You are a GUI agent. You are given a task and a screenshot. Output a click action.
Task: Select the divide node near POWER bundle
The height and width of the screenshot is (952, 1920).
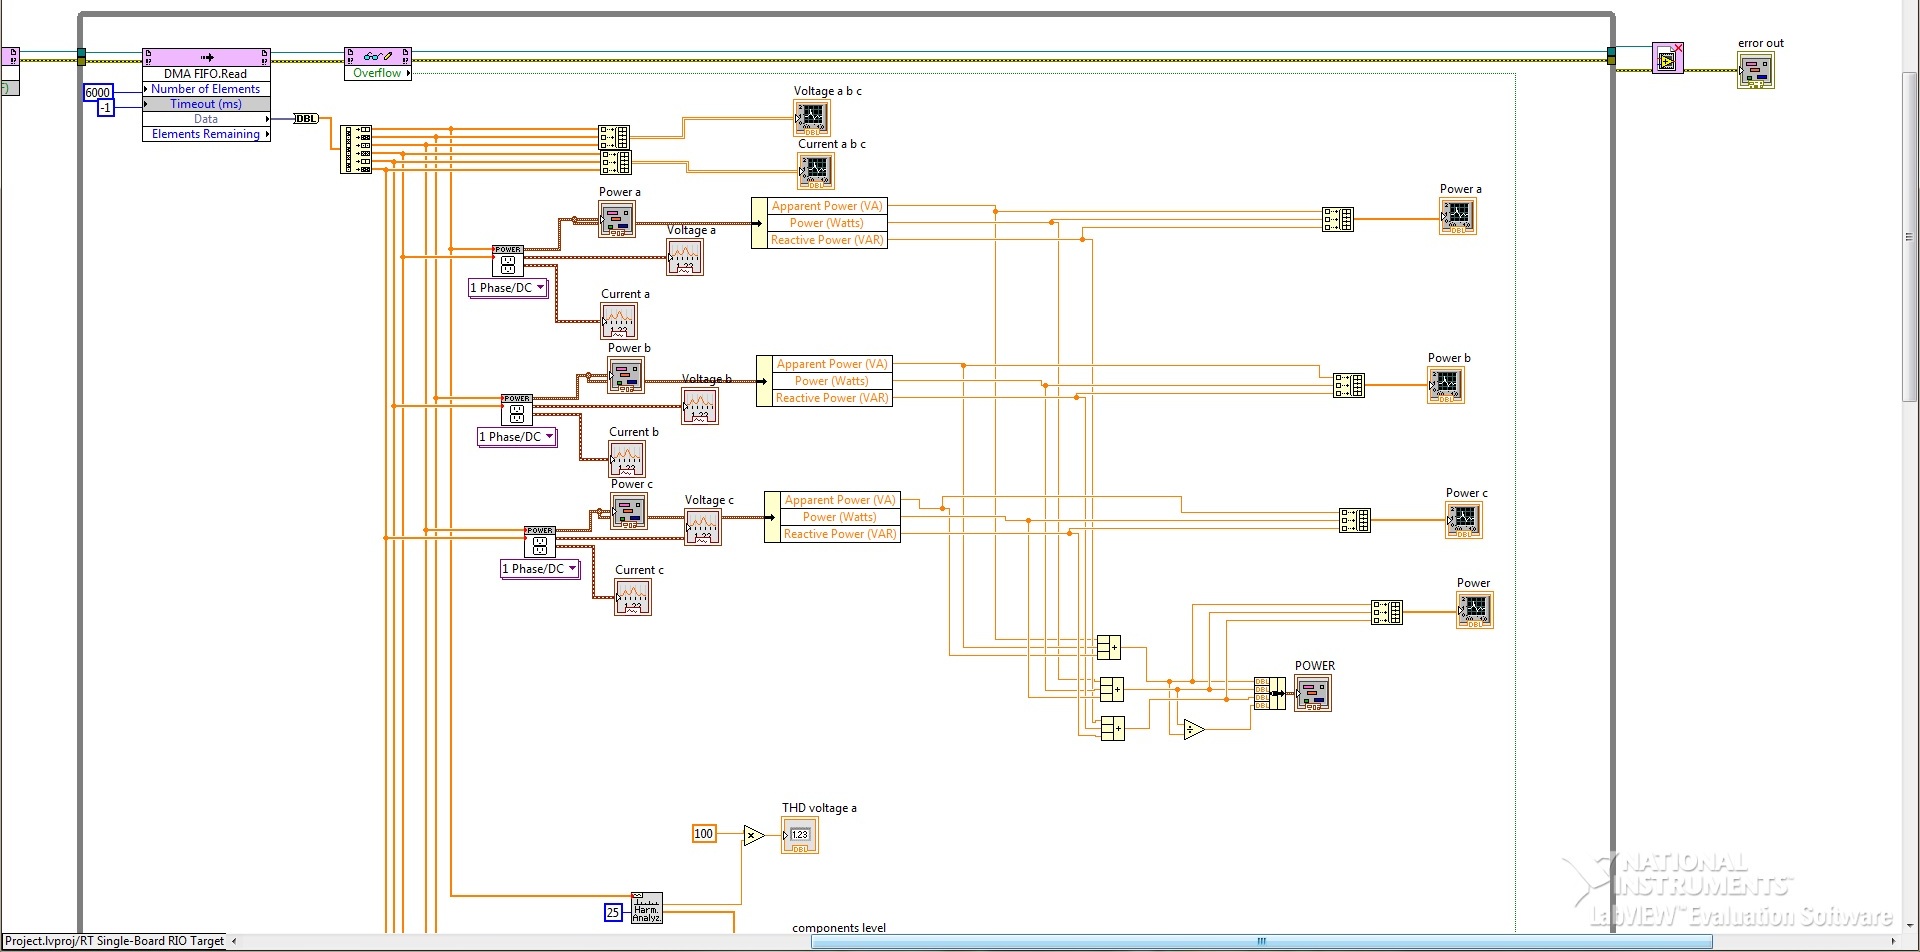pyautogui.click(x=1194, y=729)
